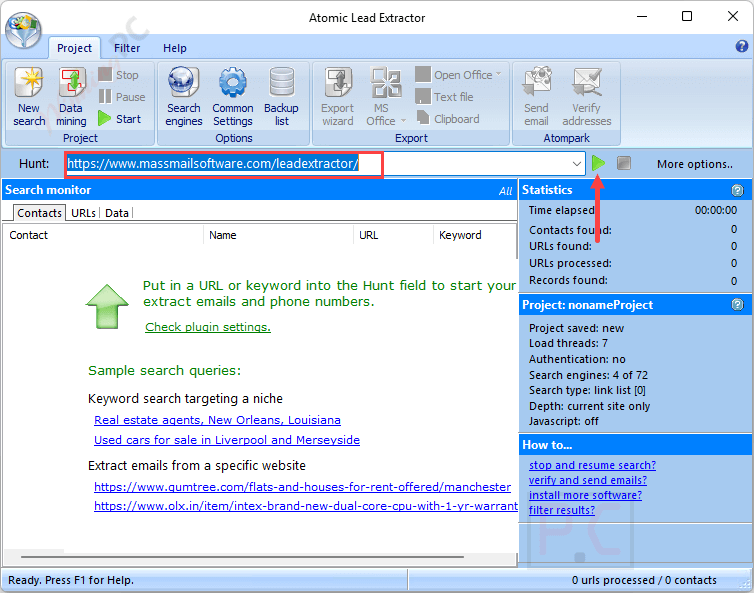Open the Backup list

click(x=281, y=97)
